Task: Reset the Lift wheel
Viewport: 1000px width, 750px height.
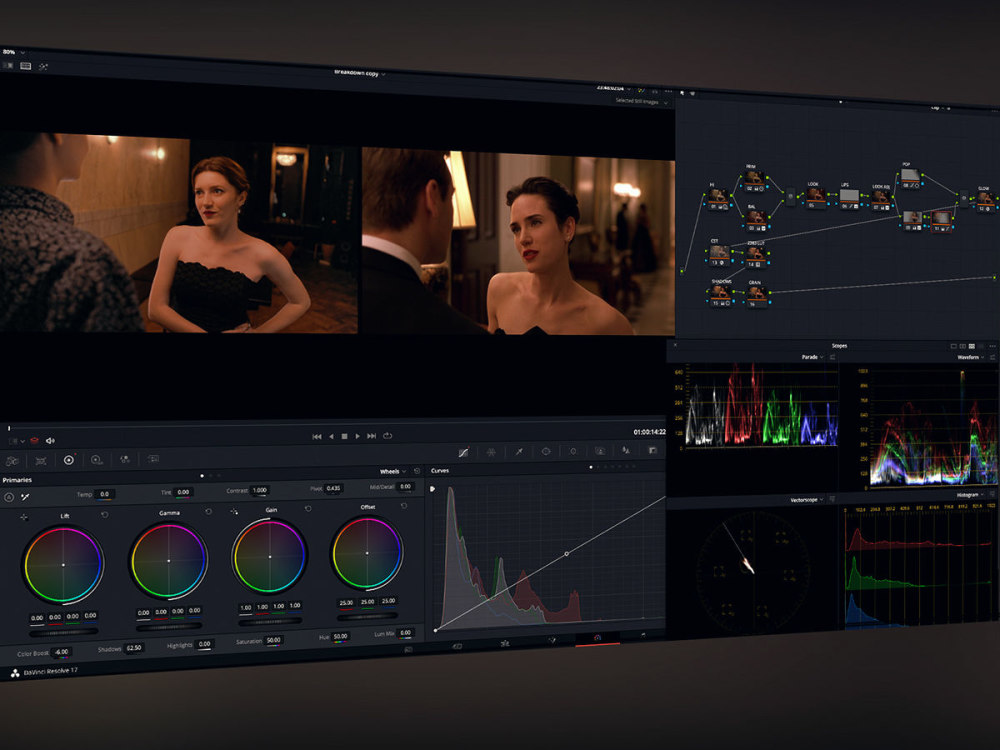Action: click(x=105, y=515)
